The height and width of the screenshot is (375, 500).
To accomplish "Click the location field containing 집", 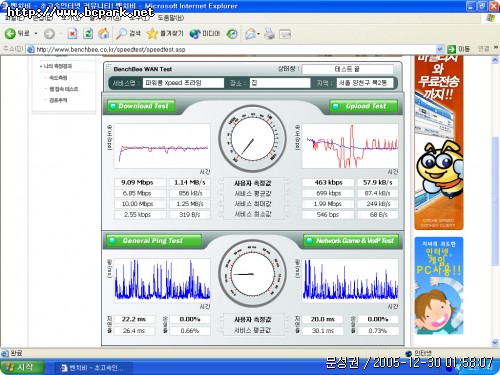I will pyautogui.click(x=280, y=83).
